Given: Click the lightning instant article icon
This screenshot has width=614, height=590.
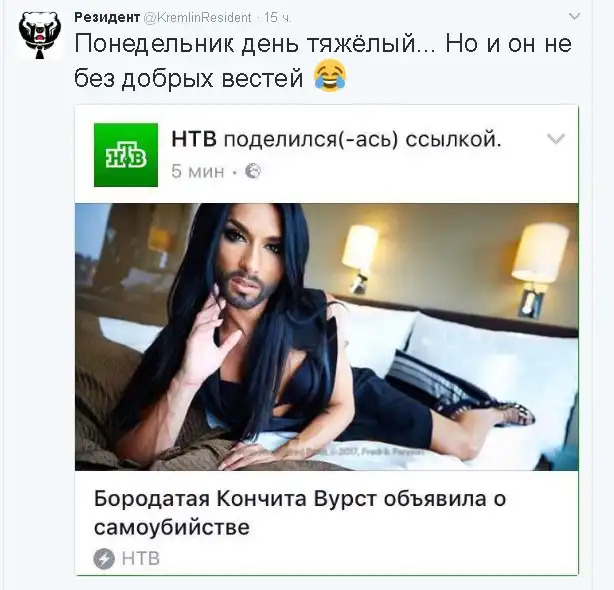Looking at the screenshot, I should click(x=104, y=558).
